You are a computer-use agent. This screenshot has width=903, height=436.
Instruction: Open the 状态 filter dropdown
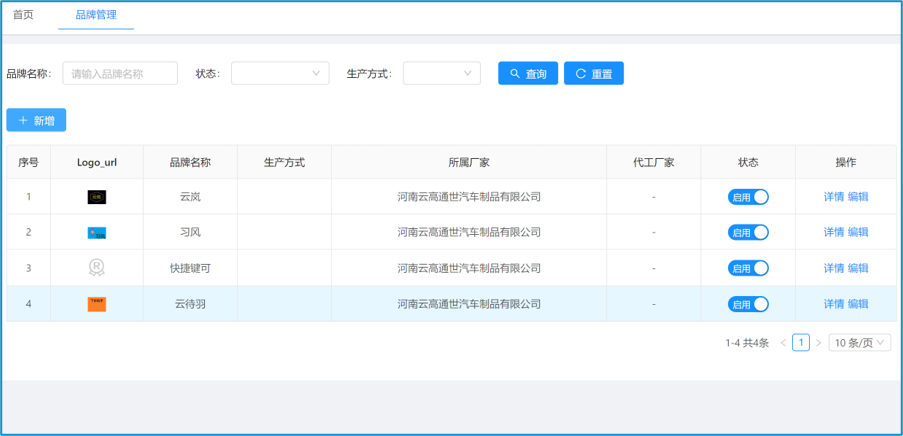tap(280, 73)
